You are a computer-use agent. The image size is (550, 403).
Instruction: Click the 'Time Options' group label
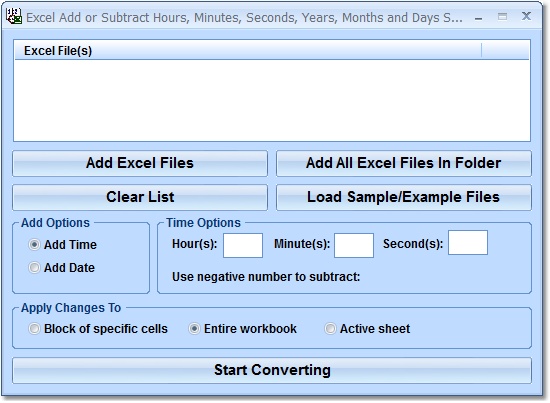(x=203, y=223)
